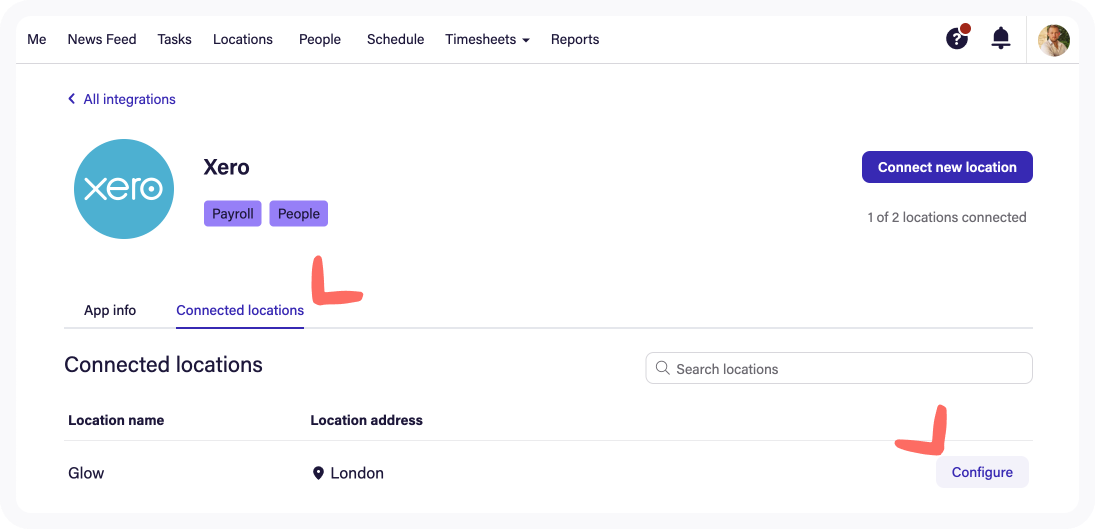Screen dimensions: 1095x529
Task: Click the Glow location name
Action: (86, 473)
